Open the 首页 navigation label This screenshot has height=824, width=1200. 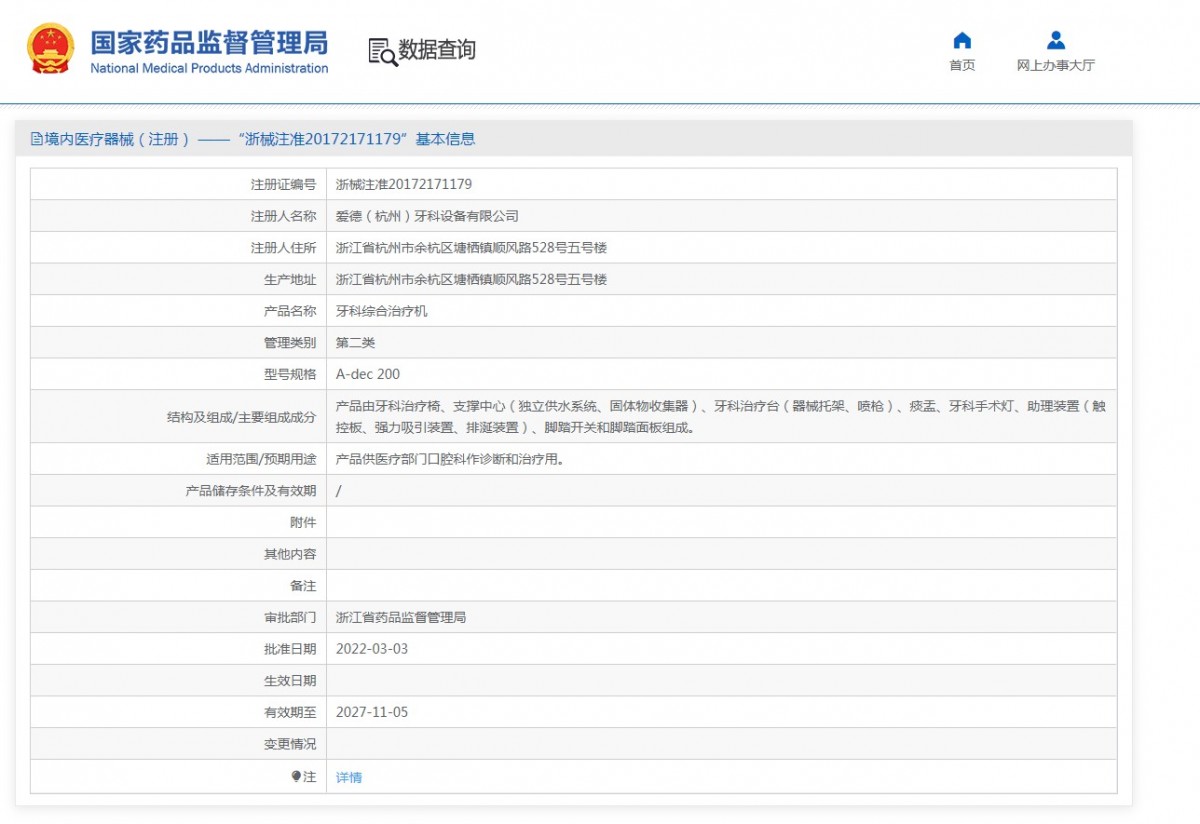(962, 66)
